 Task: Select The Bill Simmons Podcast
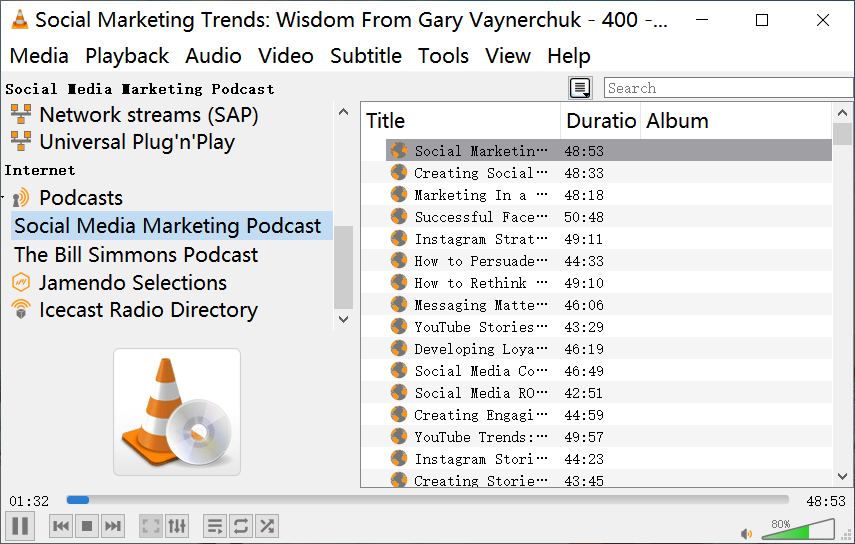(x=136, y=255)
